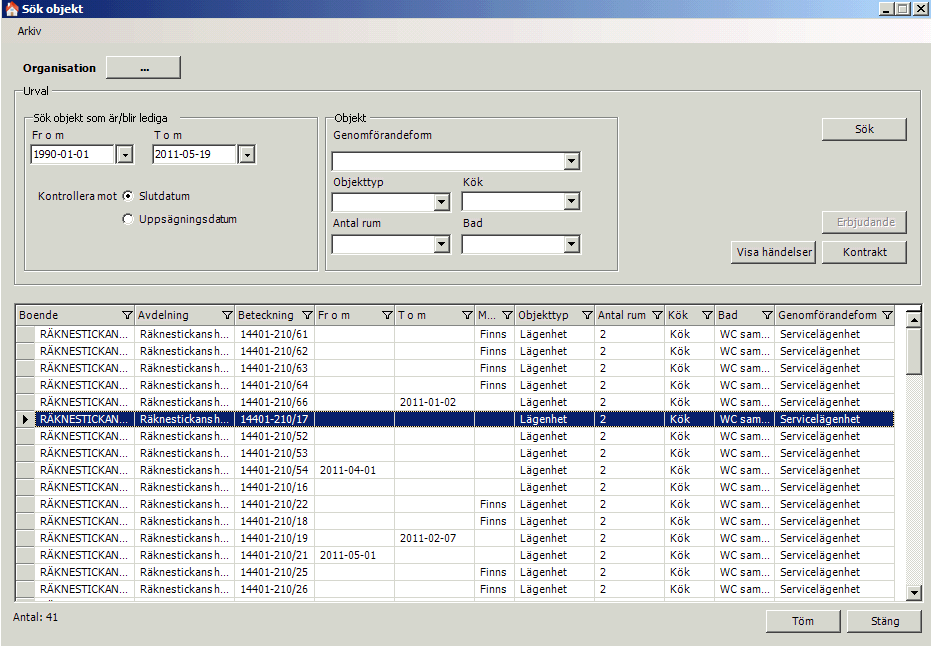931x646 pixels.
Task: Open the filter icon on Antal rum column header
Action: coord(657,315)
